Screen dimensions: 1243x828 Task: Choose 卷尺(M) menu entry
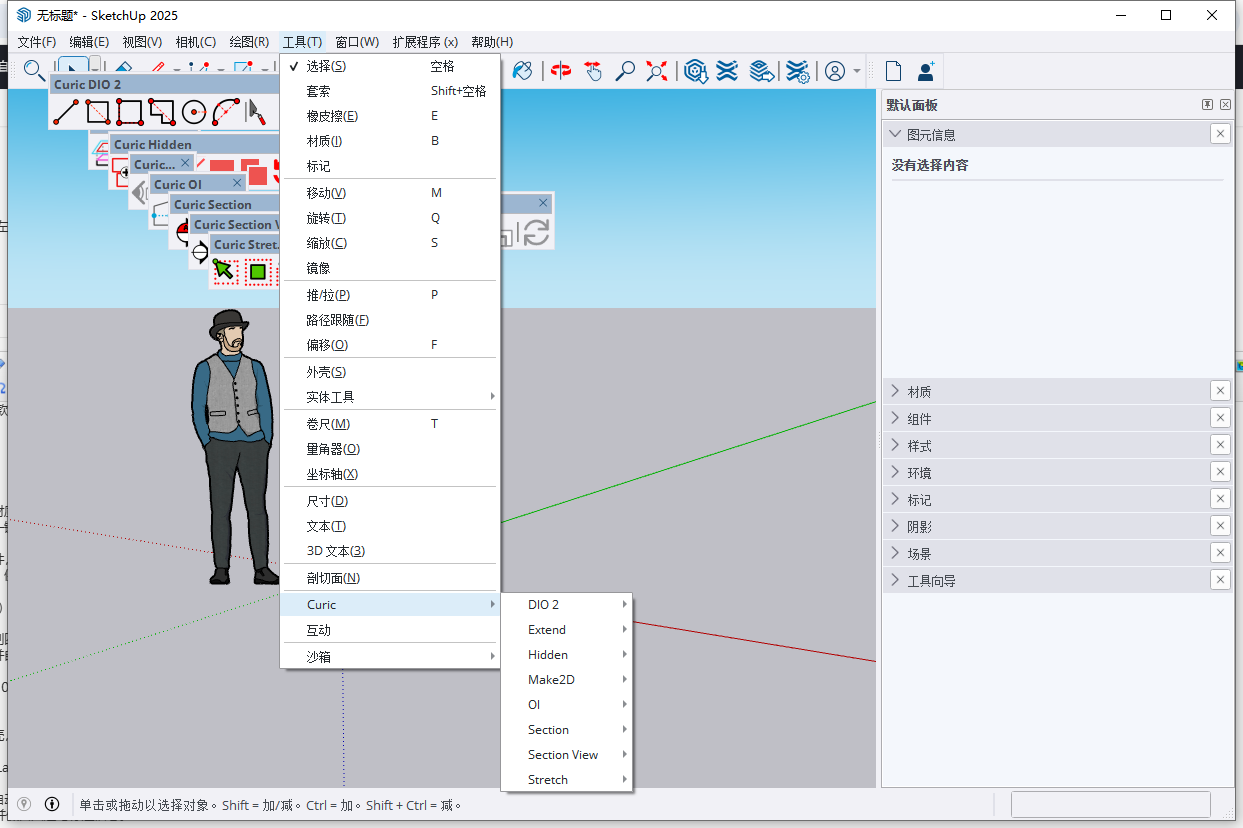point(390,424)
